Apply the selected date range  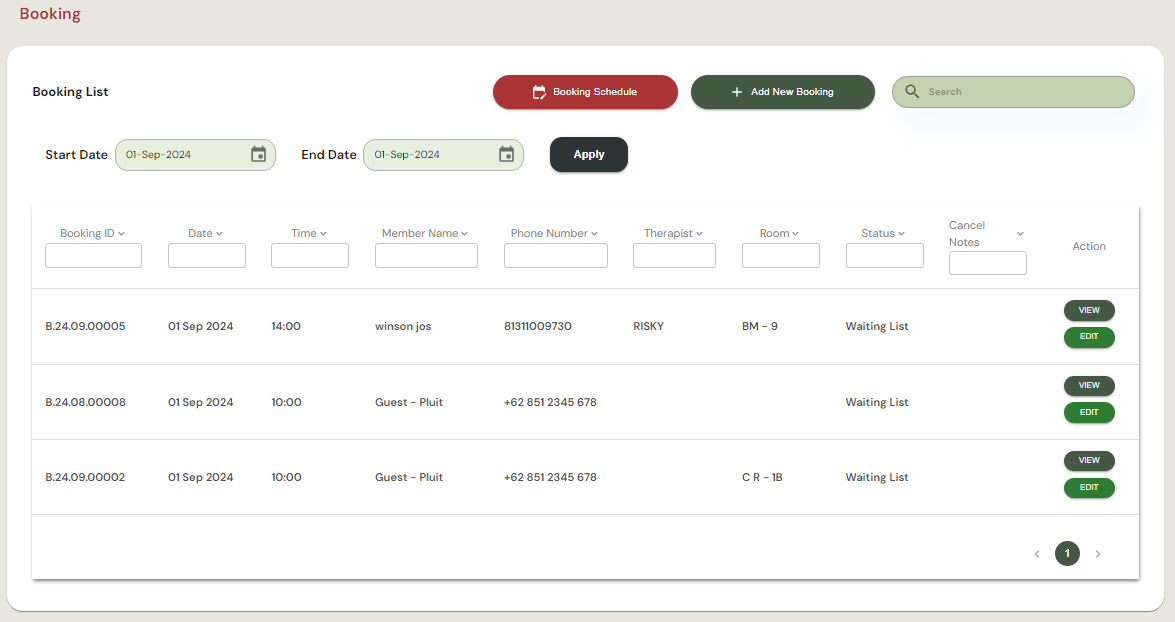(589, 155)
